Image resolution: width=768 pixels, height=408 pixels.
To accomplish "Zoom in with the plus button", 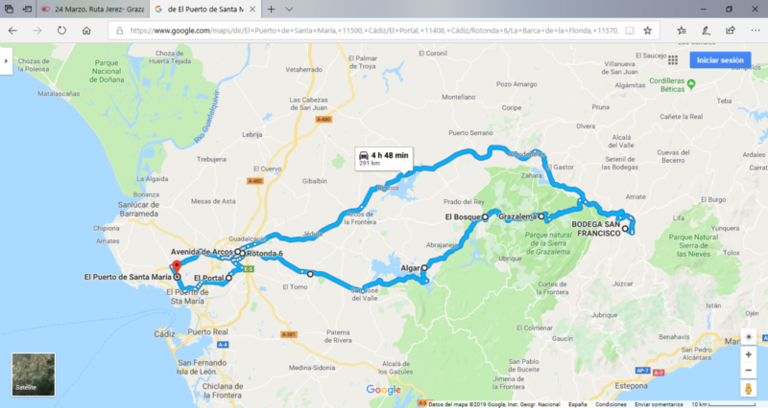I will 748,354.
